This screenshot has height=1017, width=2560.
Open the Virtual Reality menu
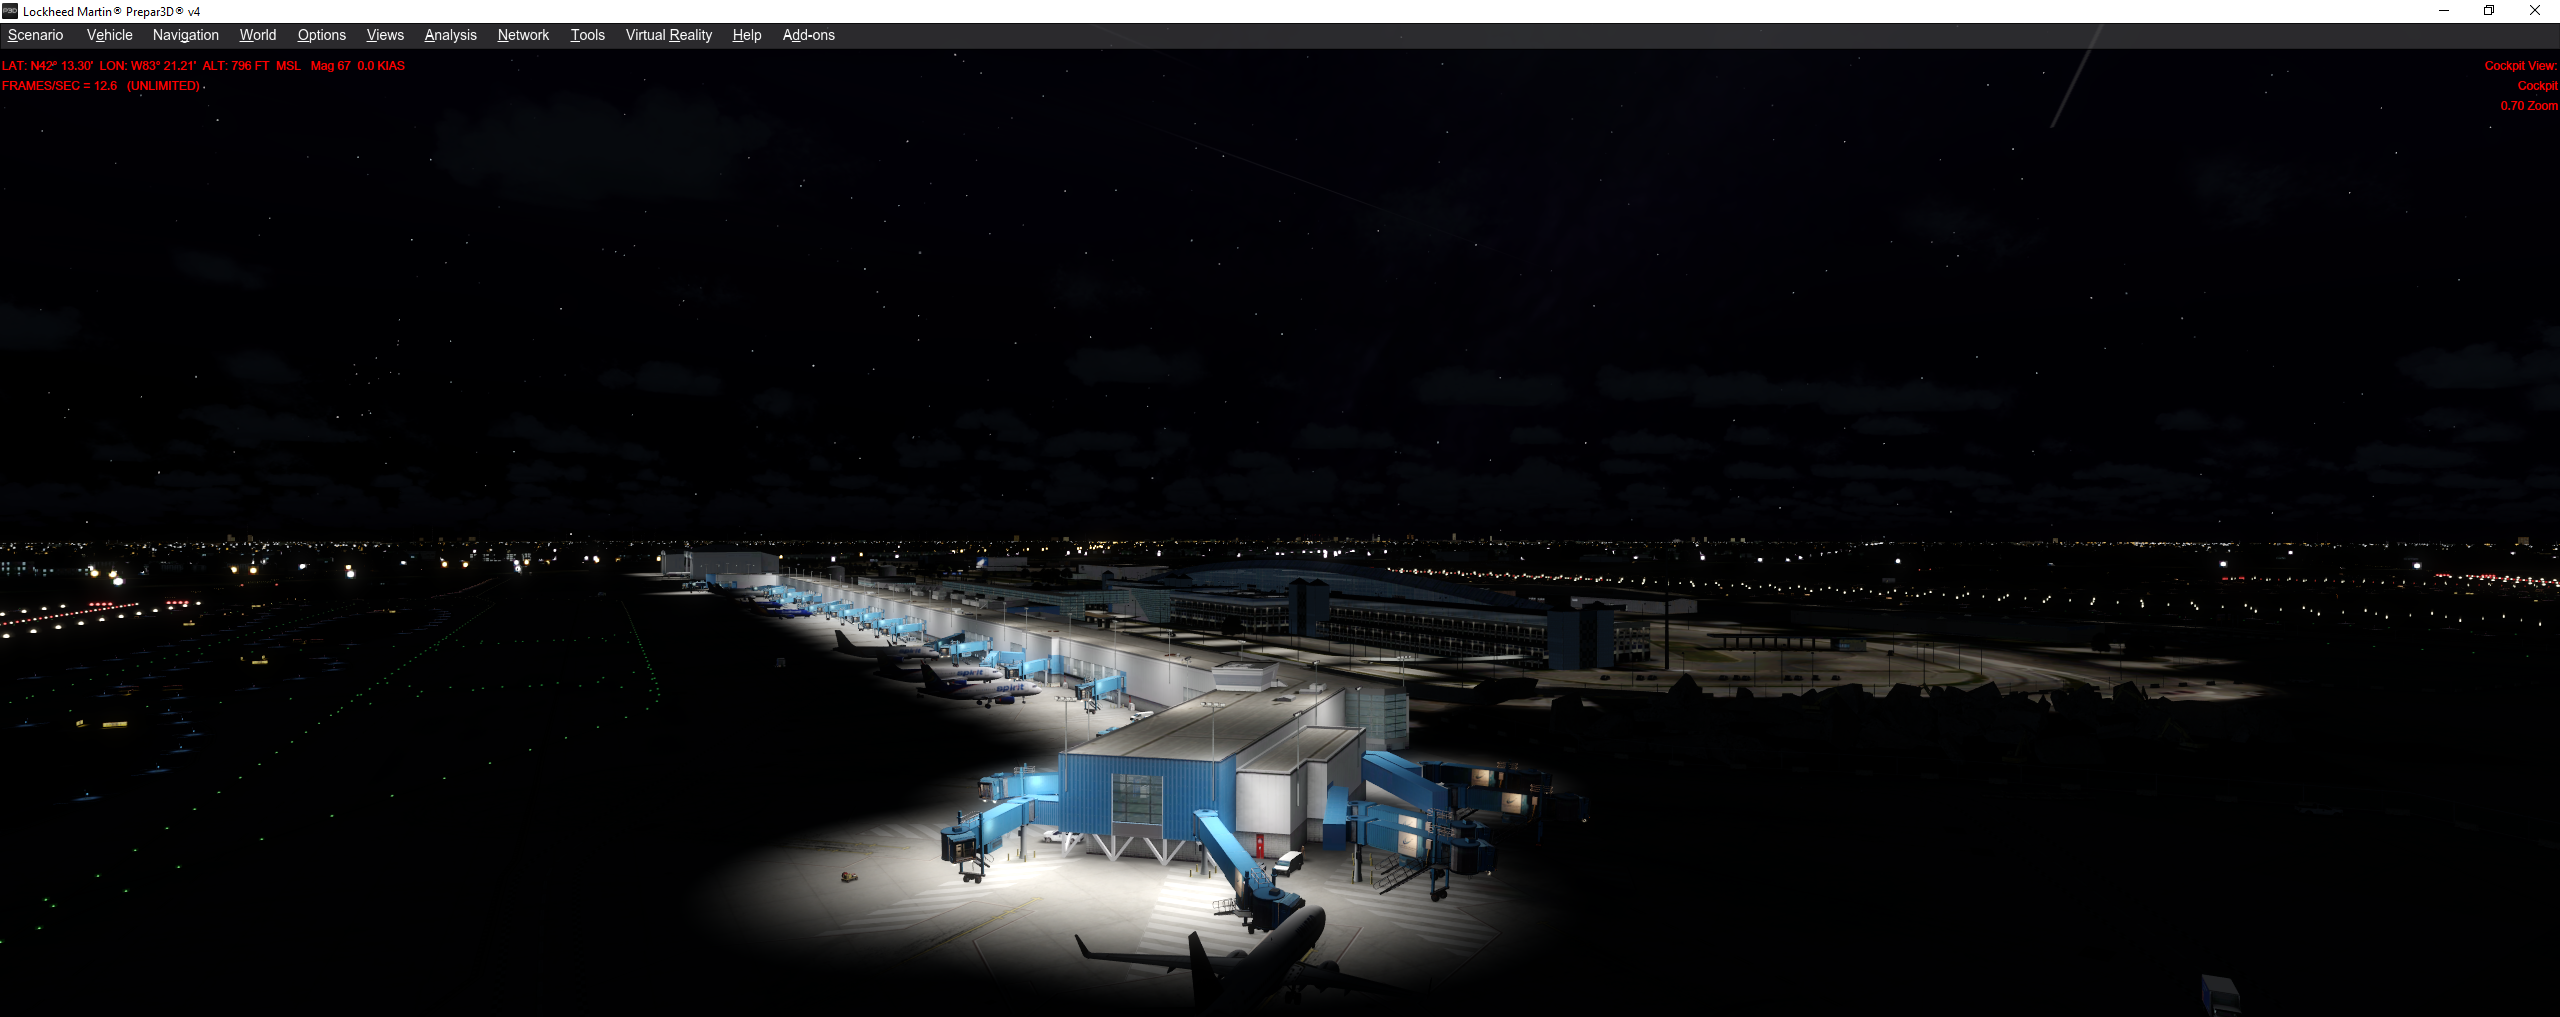[668, 35]
